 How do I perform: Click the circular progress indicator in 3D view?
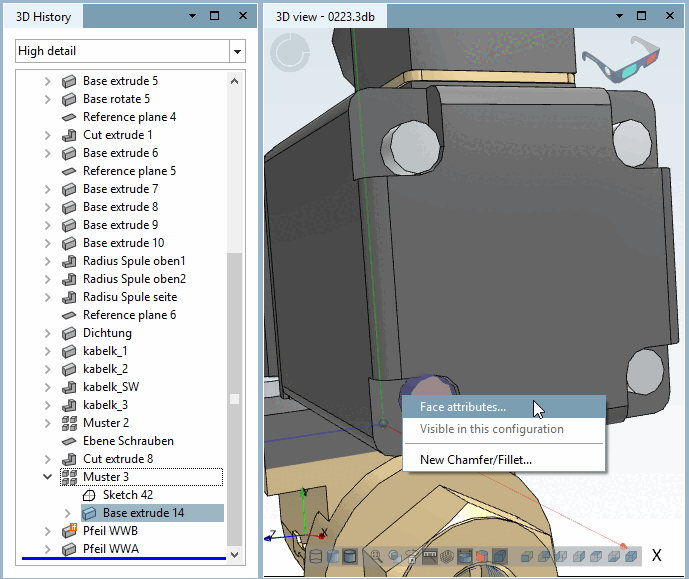[290, 53]
